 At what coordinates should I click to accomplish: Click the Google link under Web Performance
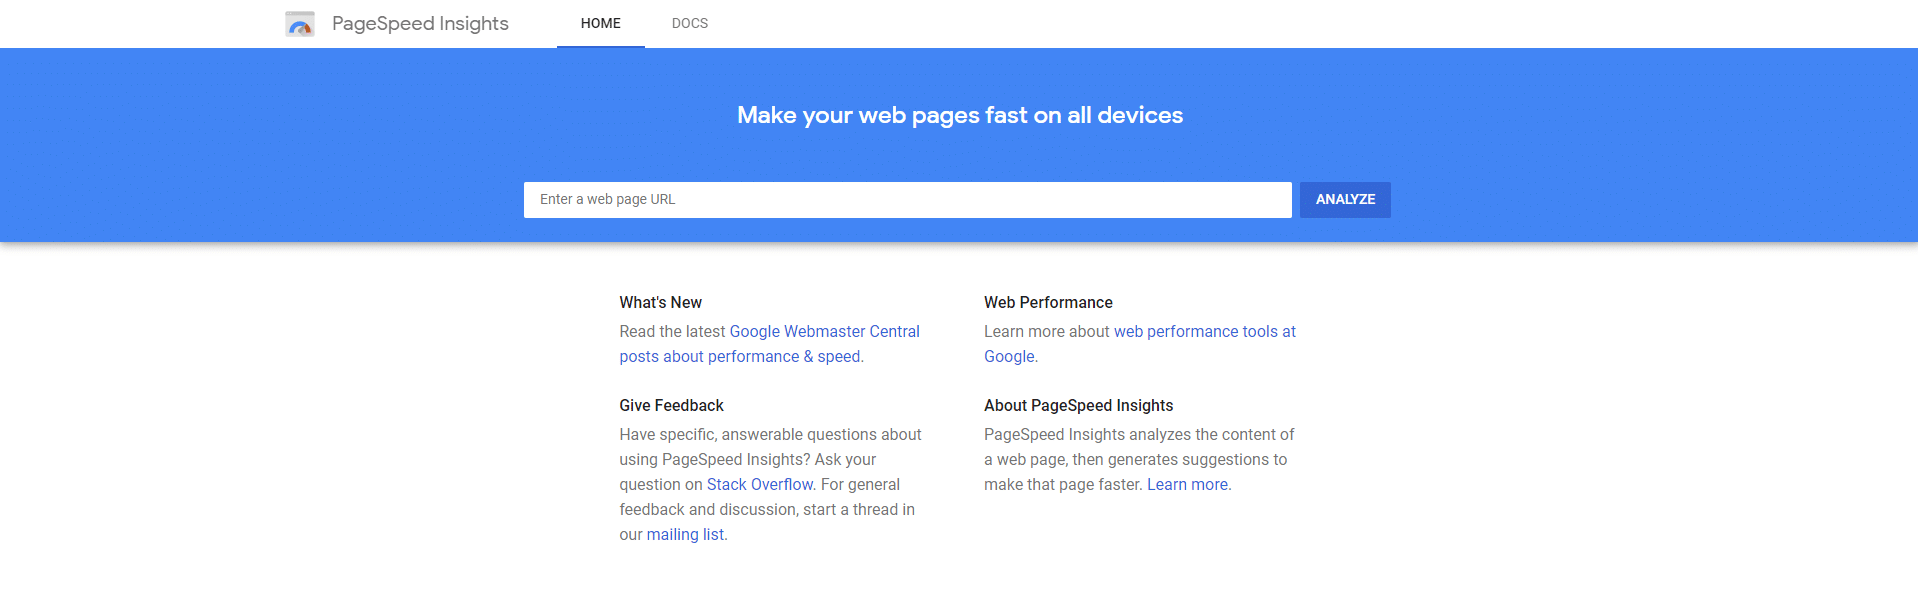click(x=1009, y=356)
